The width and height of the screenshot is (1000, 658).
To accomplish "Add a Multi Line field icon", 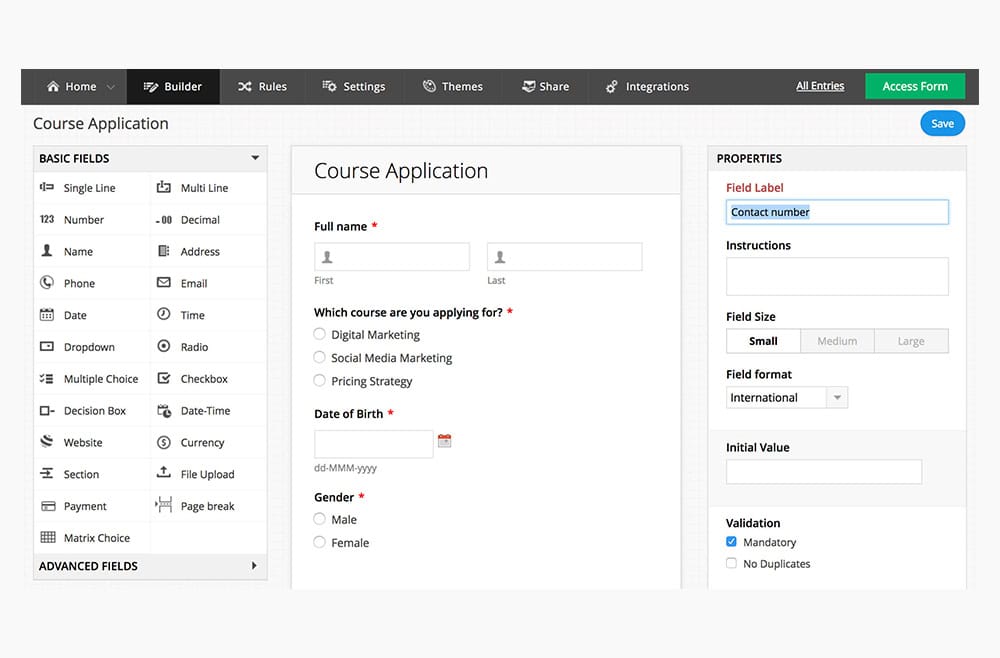I will pyautogui.click(x=164, y=187).
